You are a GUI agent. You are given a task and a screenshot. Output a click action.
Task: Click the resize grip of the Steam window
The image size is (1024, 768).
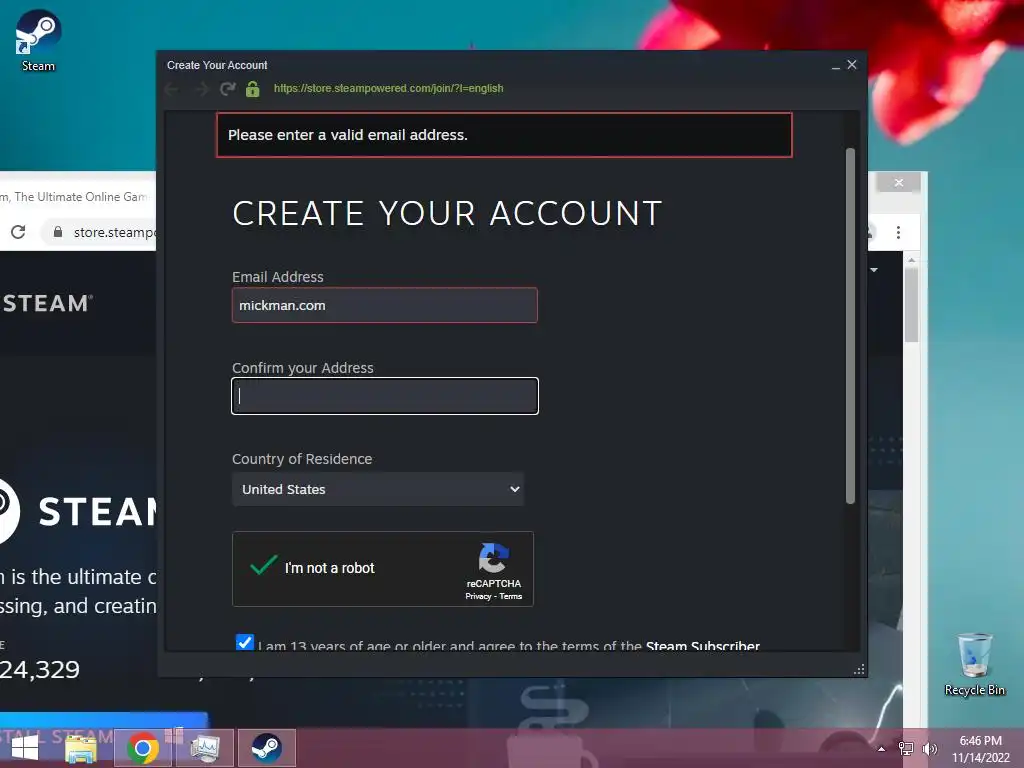click(859, 669)
